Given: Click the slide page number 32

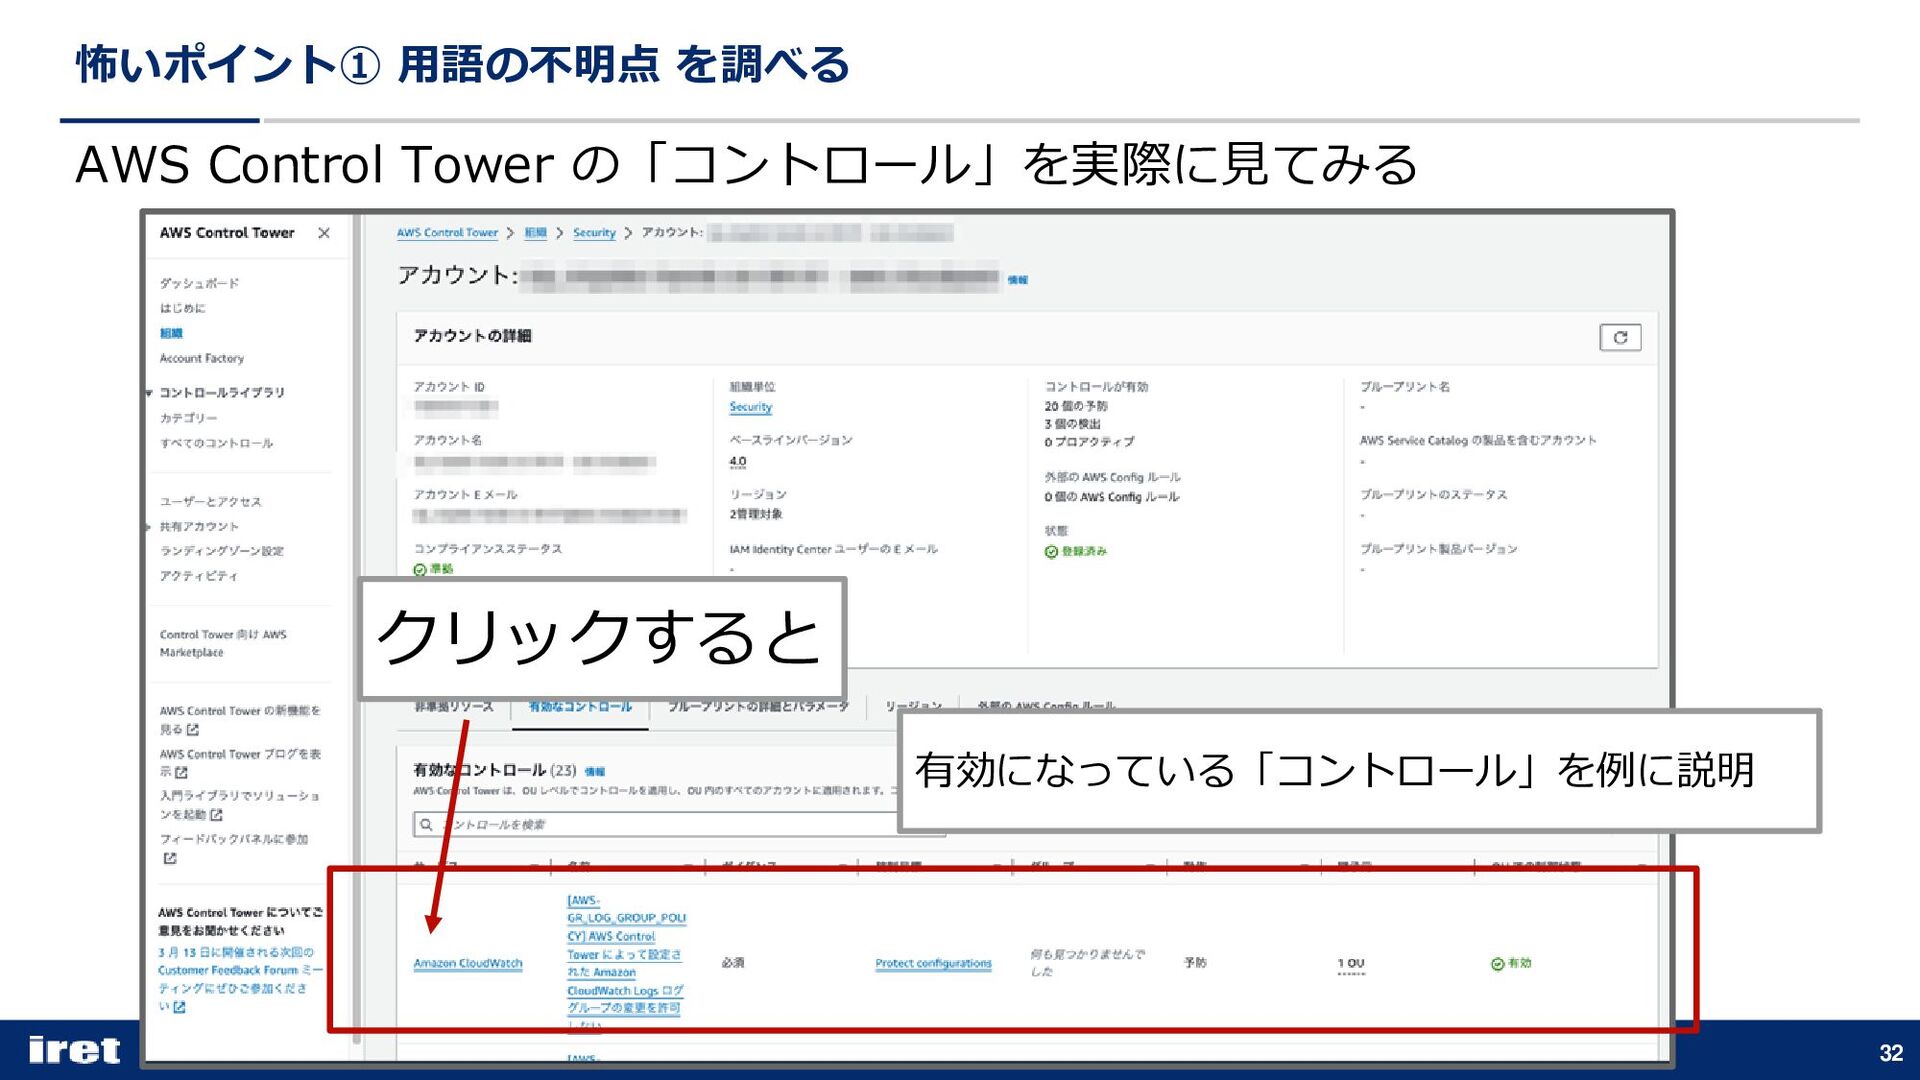Looking at the screenshot, I should [x=1890, y=1053].
